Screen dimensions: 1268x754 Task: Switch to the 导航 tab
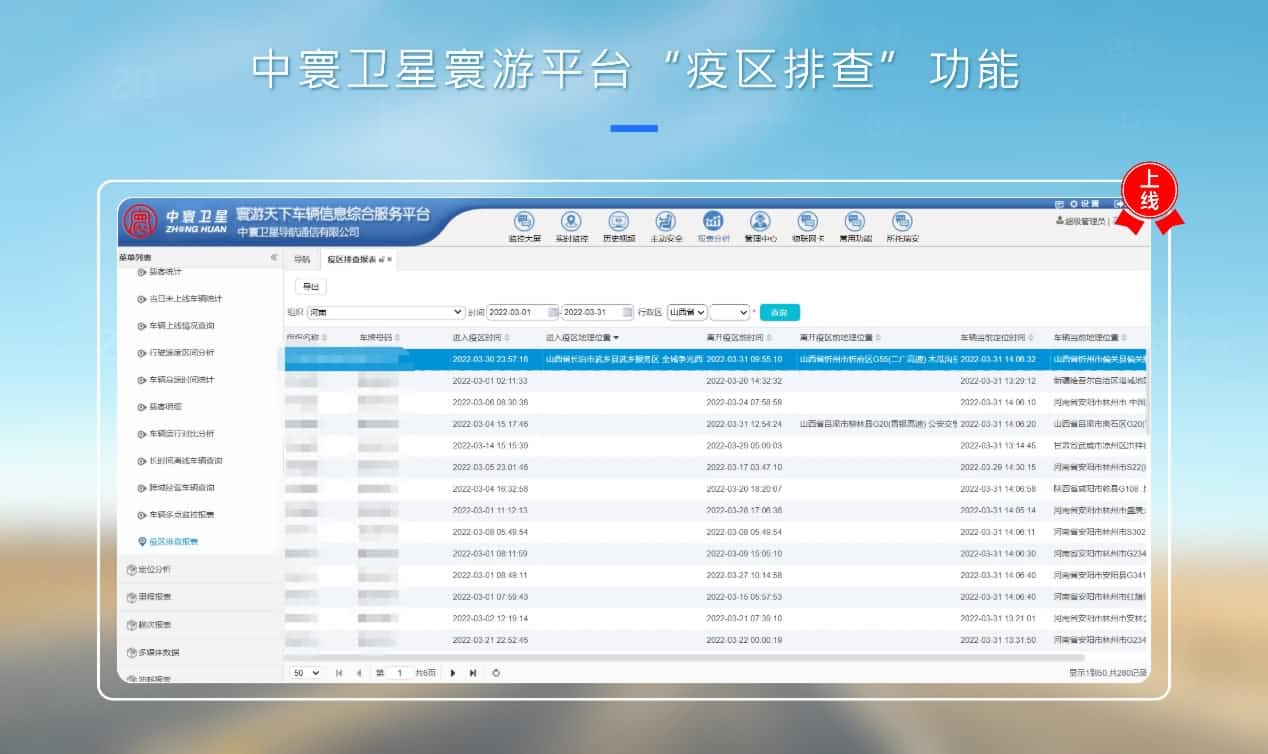303,258
